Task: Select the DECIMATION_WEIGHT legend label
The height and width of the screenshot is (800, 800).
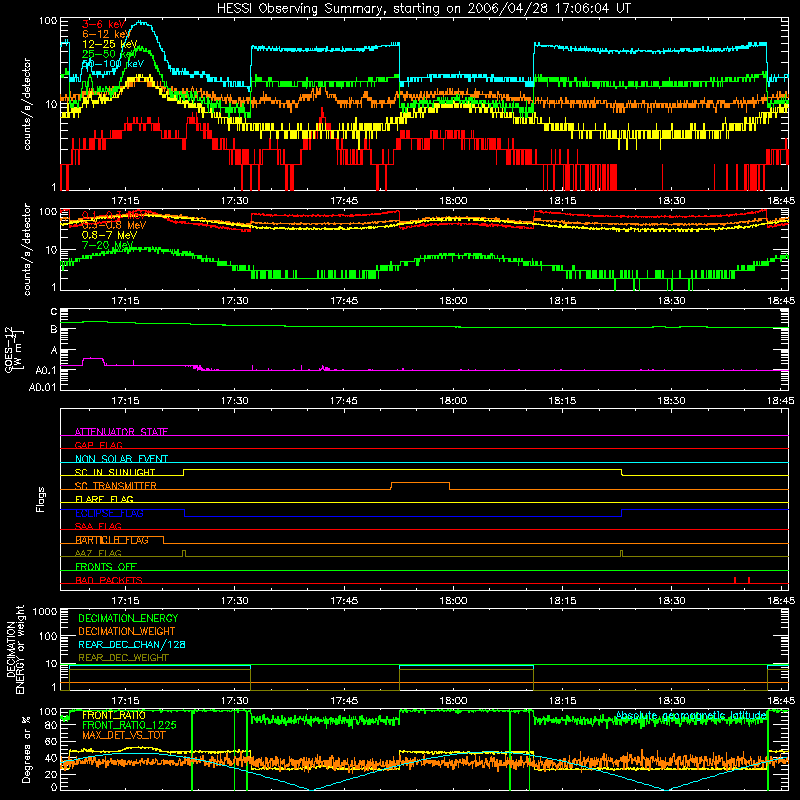Action: (127, 631)
